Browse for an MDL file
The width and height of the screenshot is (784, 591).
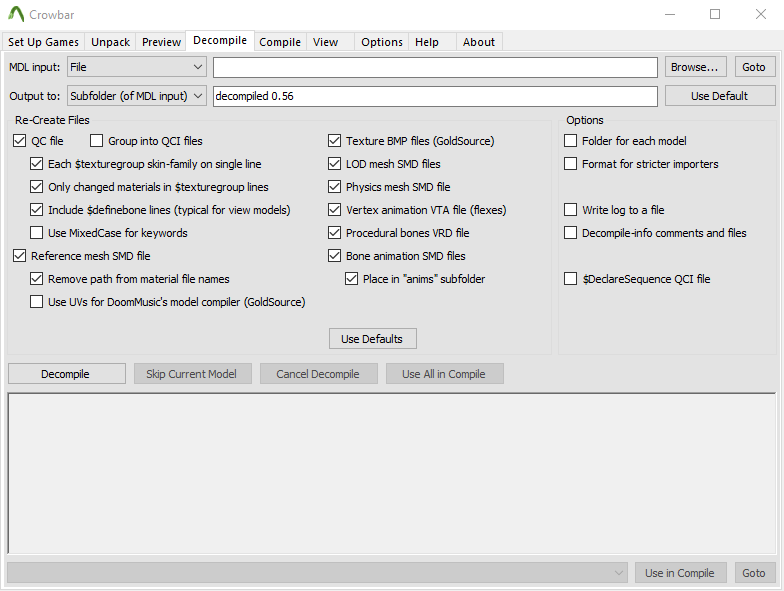694,67
